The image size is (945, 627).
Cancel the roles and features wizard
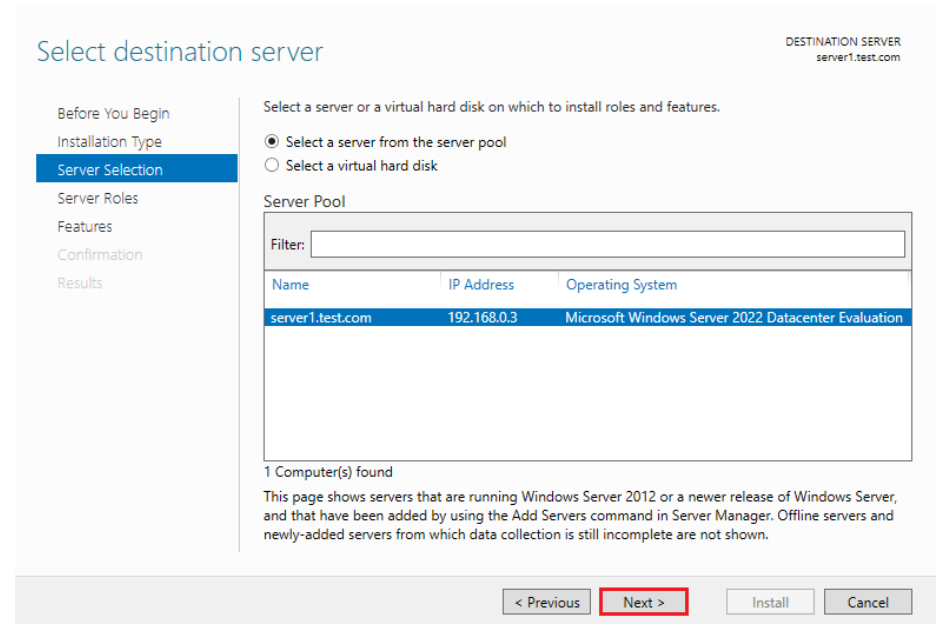[868, 602]
